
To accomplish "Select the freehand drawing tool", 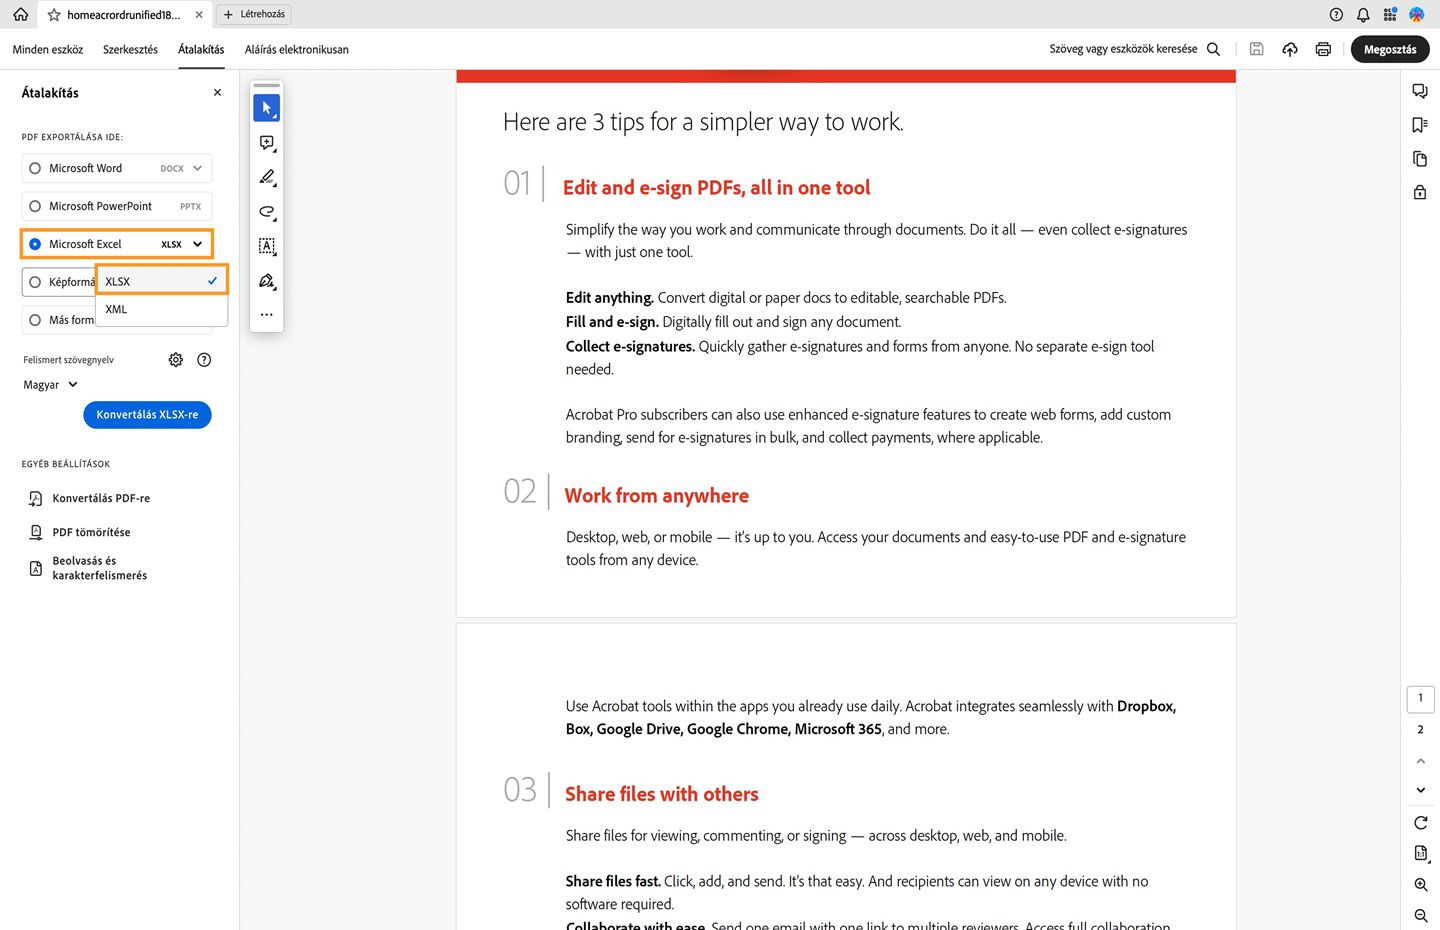I will 266,212.
